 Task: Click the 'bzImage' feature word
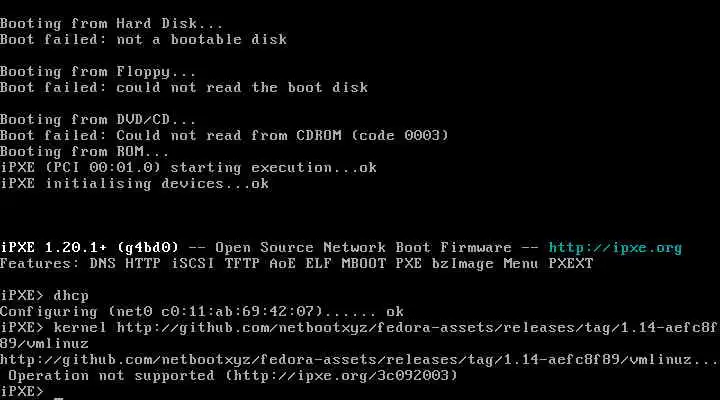coord(462,264)
